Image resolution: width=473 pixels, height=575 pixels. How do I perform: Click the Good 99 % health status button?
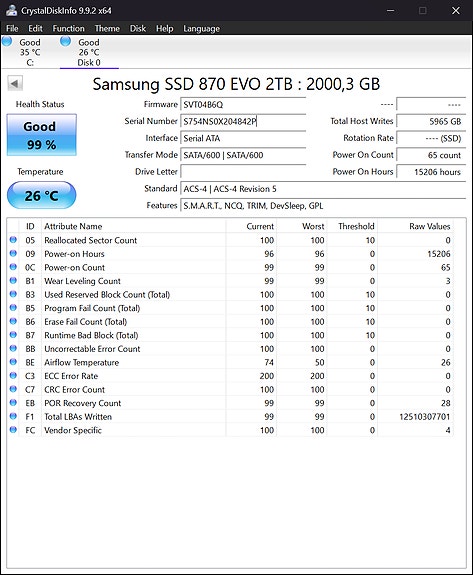click(x=41, y=135)
